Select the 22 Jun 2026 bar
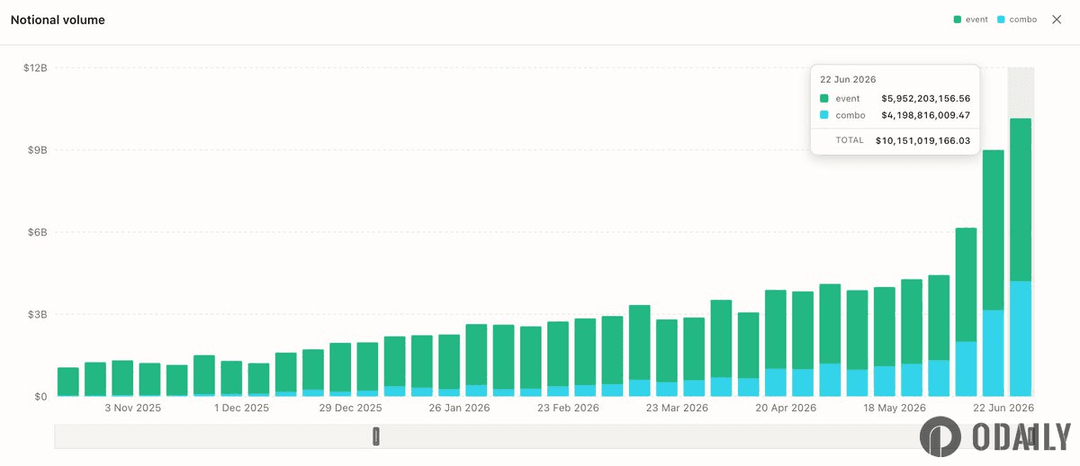The image size is (1080, 466). pos(1021,257)
